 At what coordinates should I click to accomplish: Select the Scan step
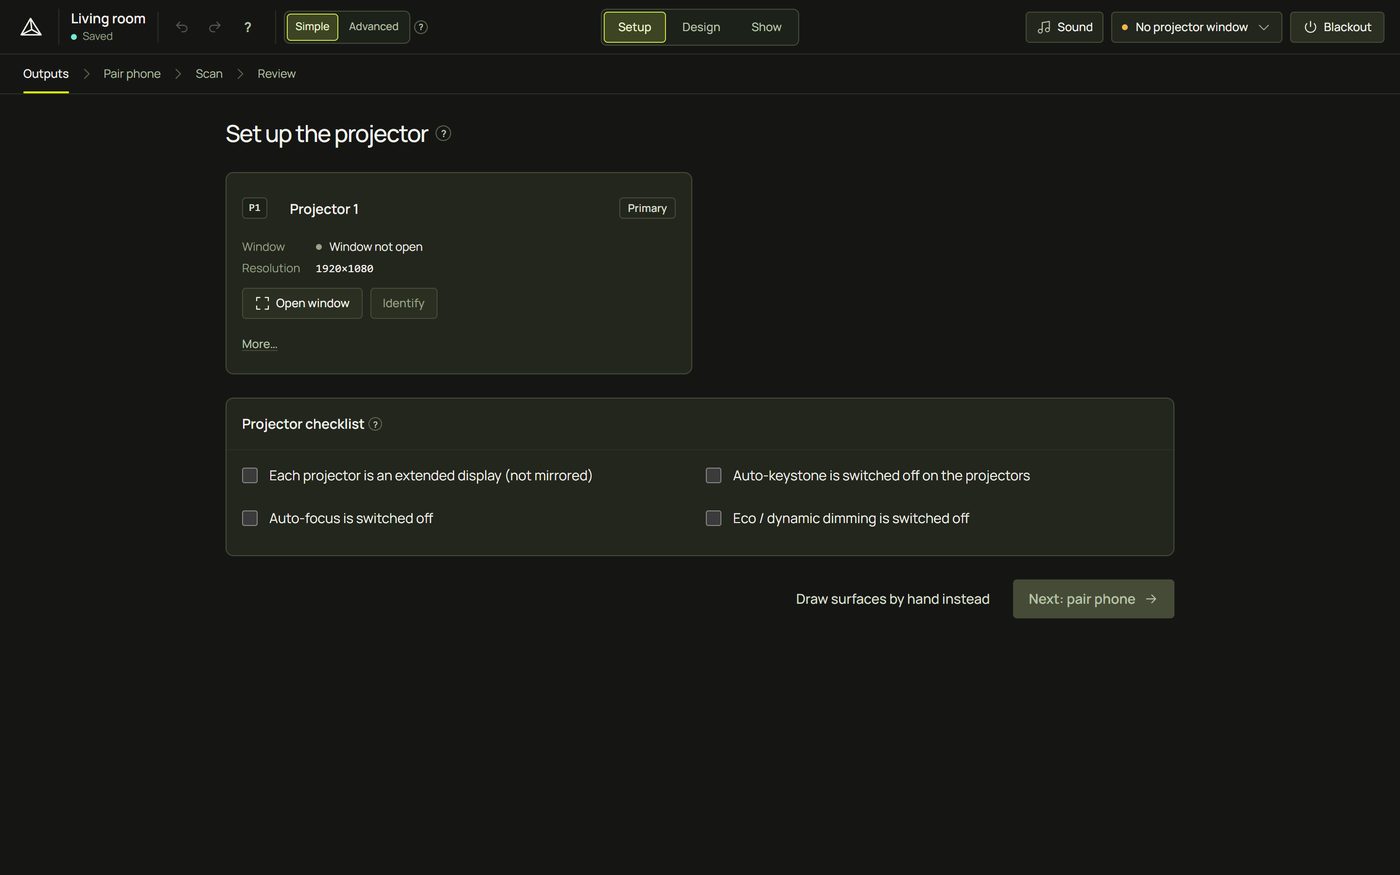click(x=209, y=74)
